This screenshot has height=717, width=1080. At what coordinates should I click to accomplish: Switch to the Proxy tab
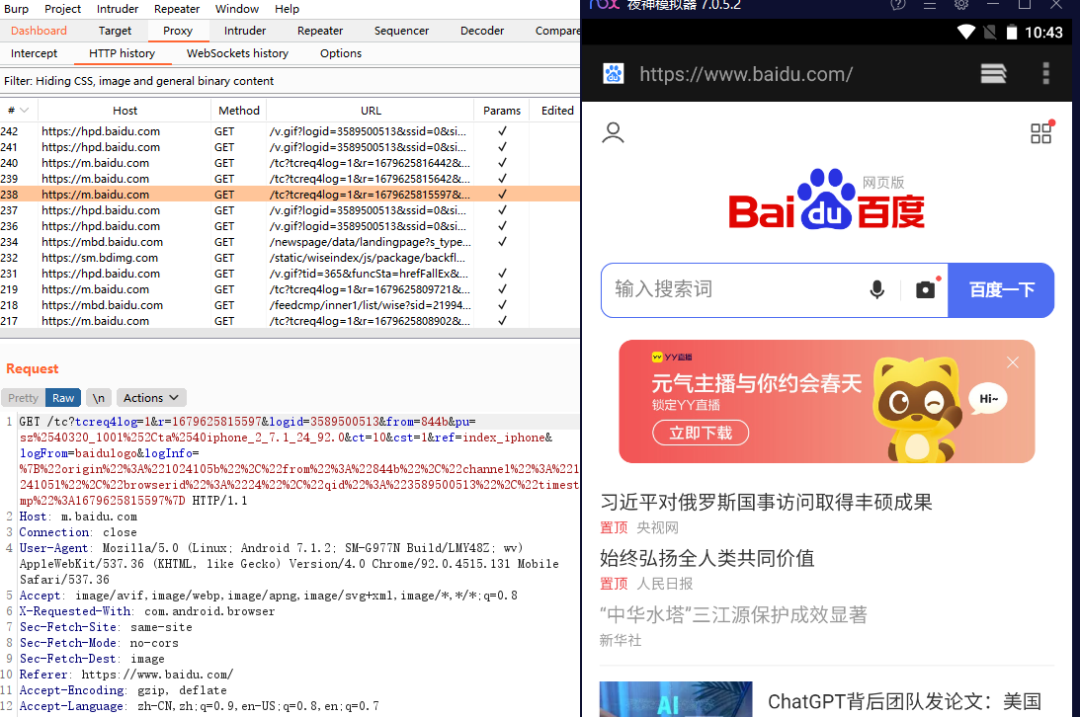[178, 31]
